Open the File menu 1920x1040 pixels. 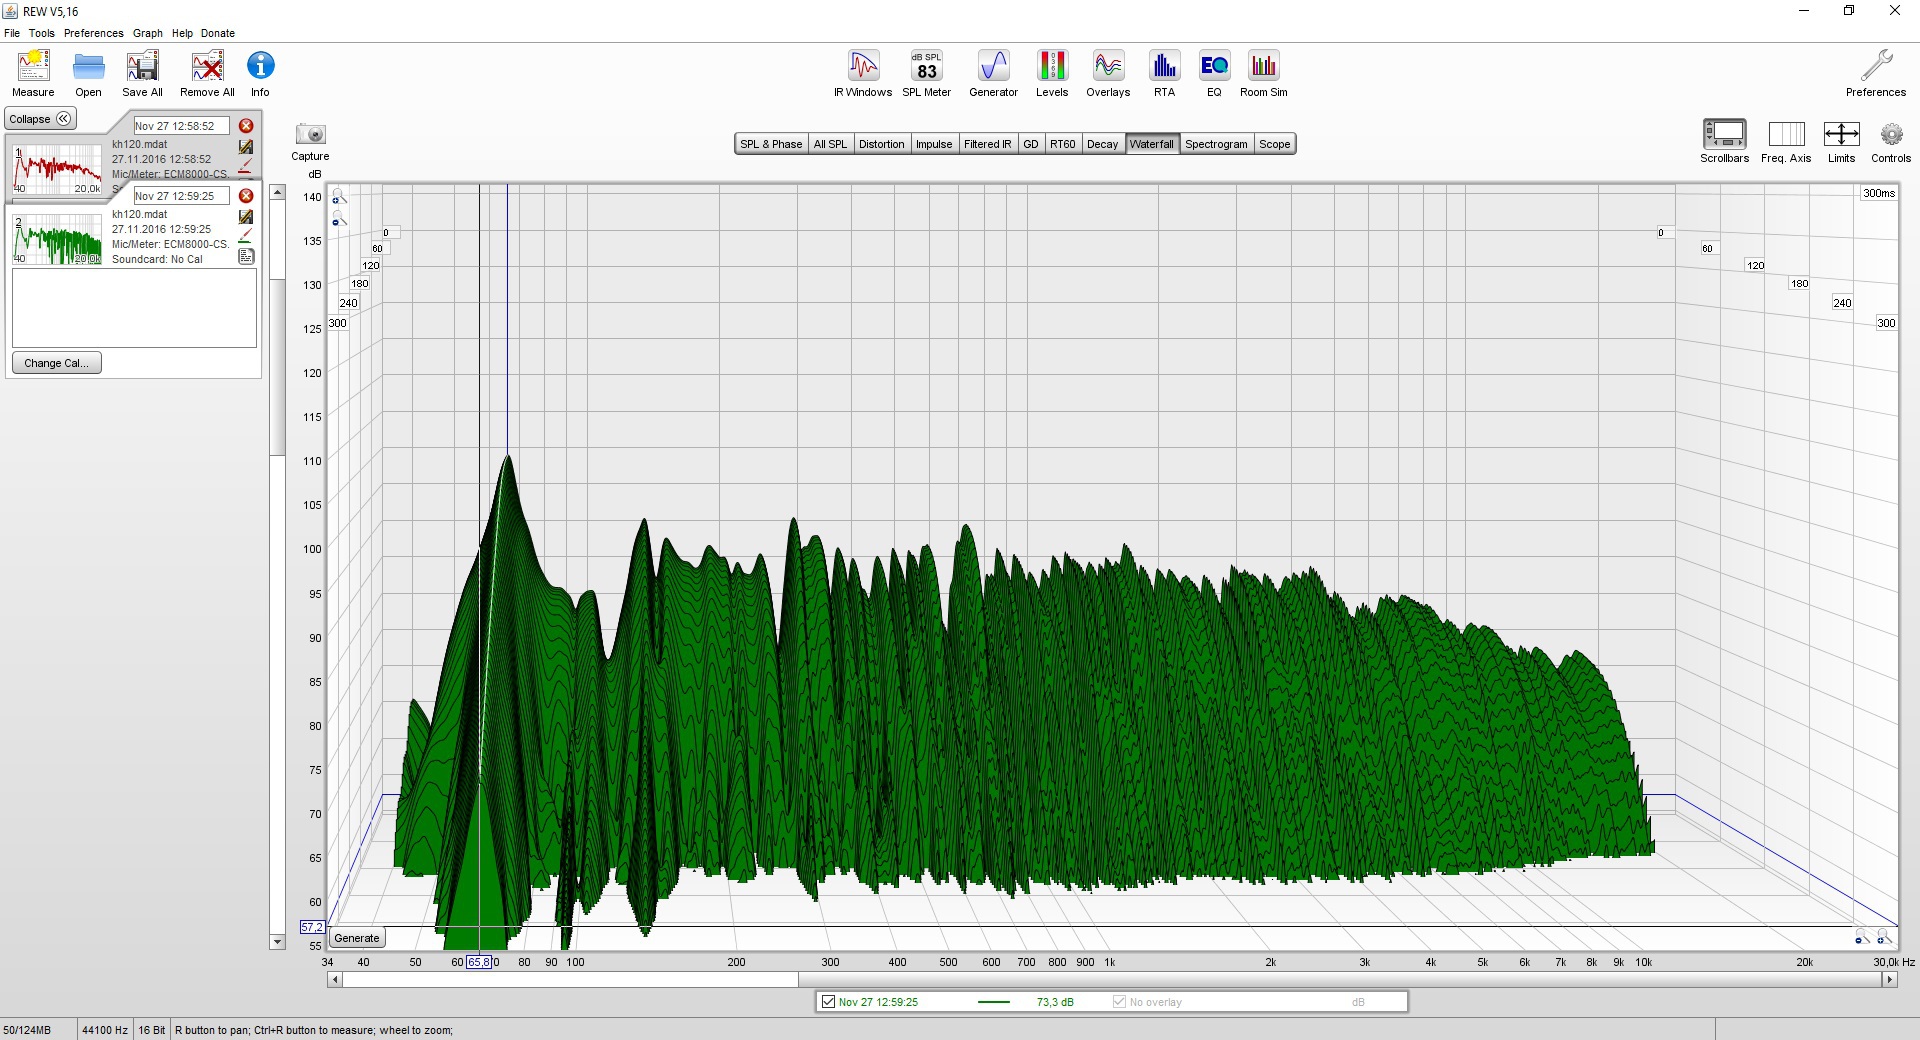tap(12, 33)
